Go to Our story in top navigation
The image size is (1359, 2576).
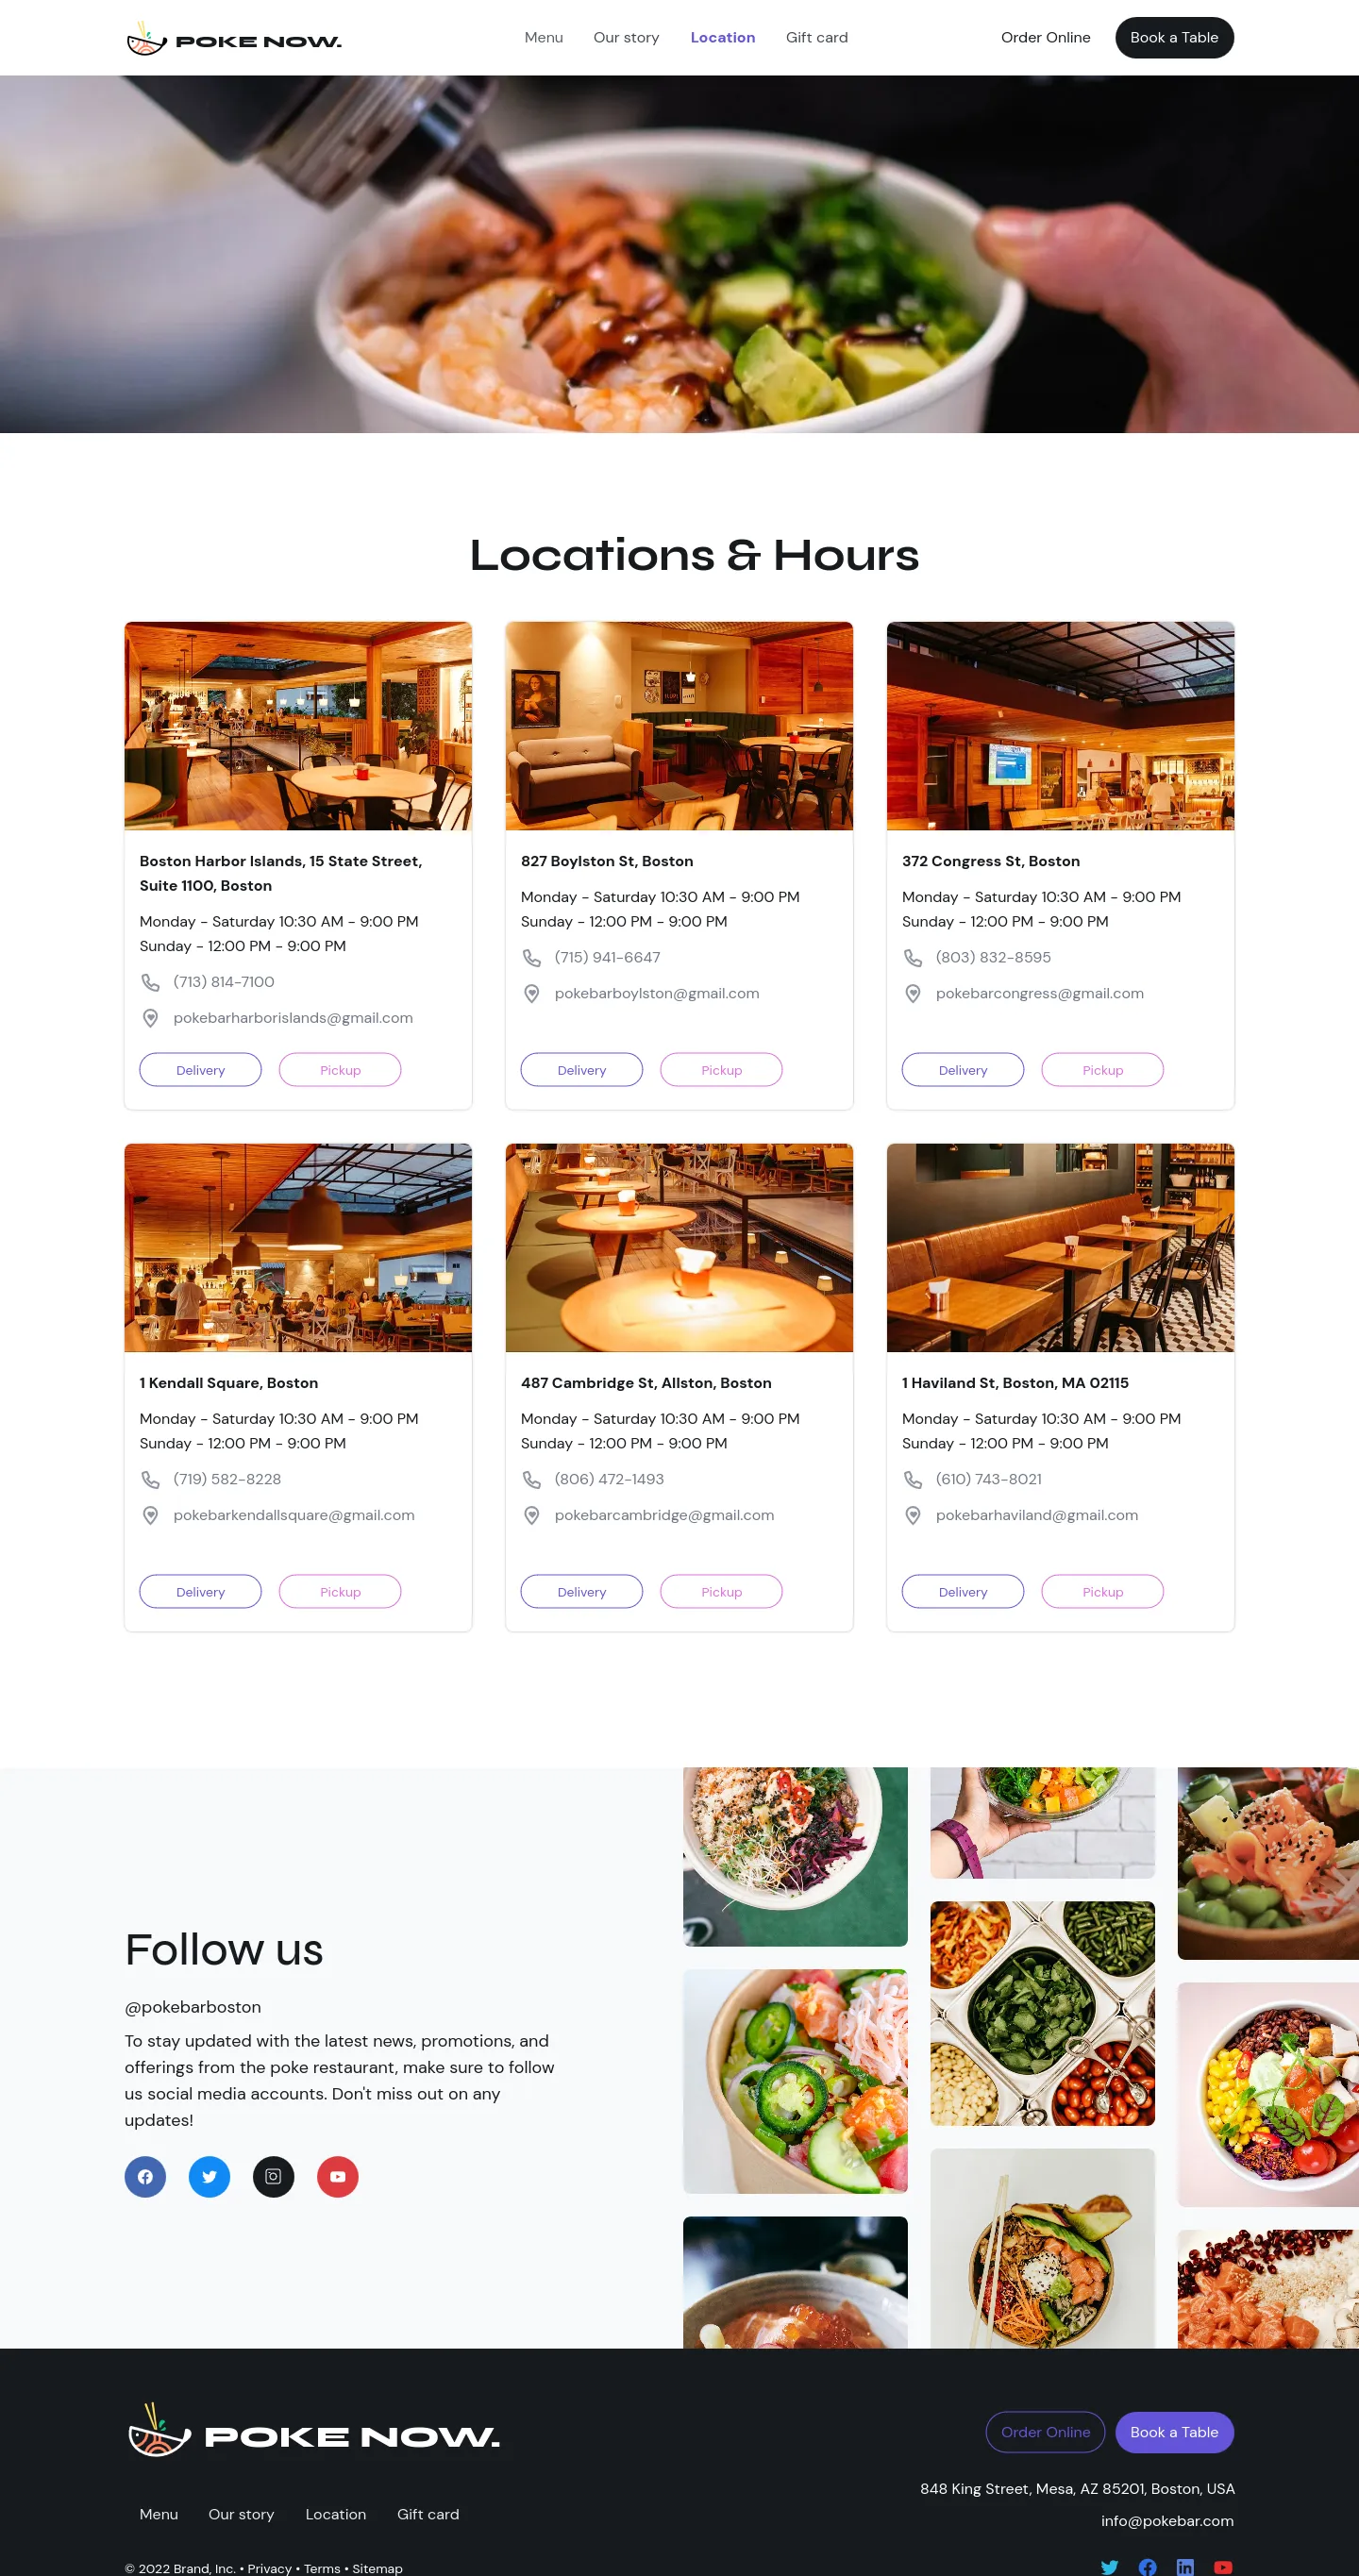click(x=626, y=38)
